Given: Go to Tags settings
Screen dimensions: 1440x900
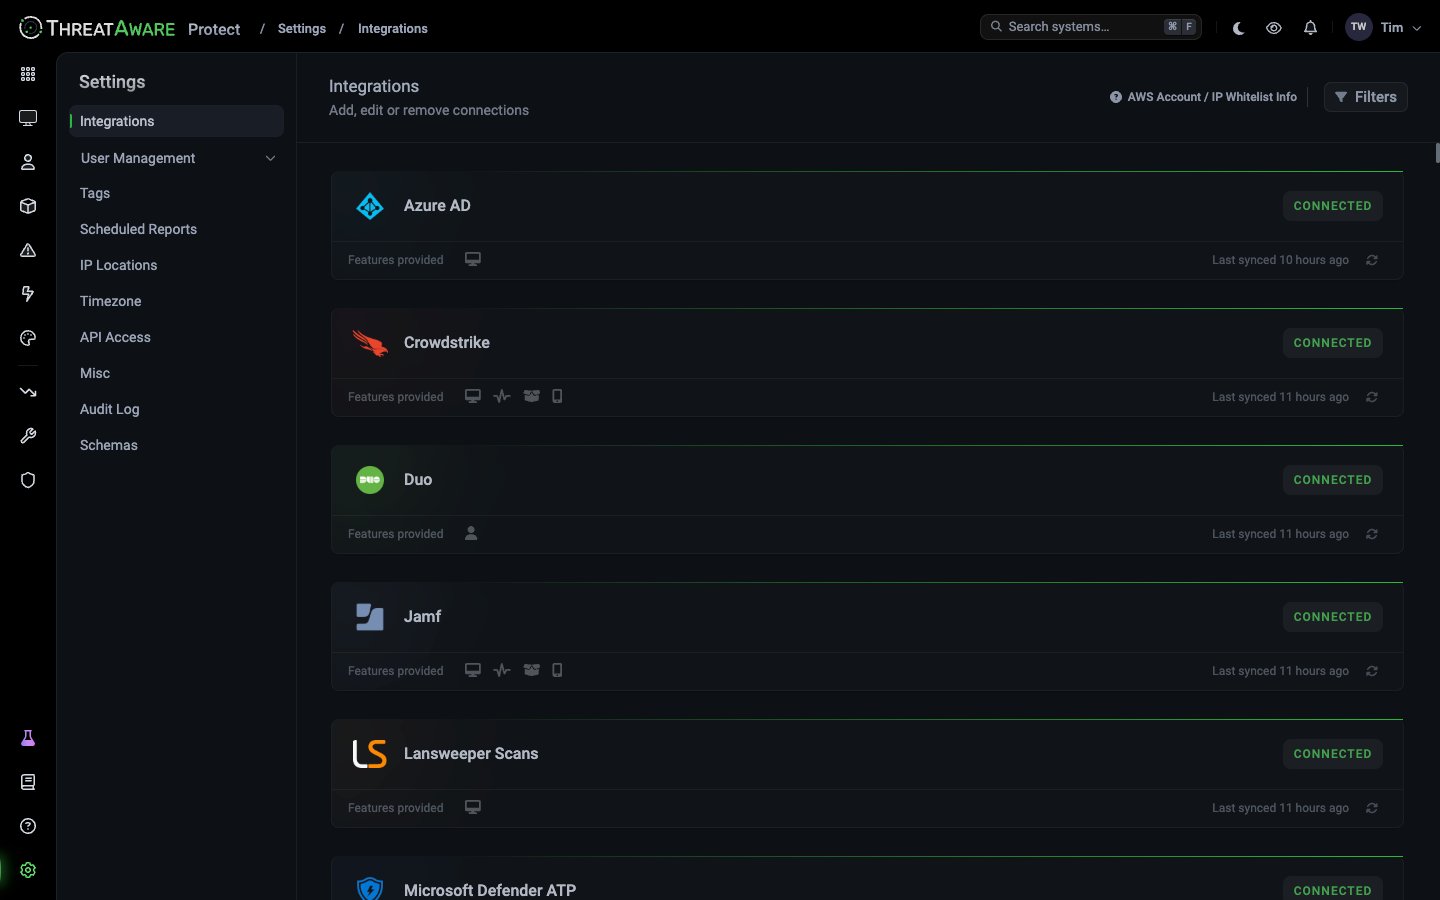Looking at the screenshot, I should 95,193.
